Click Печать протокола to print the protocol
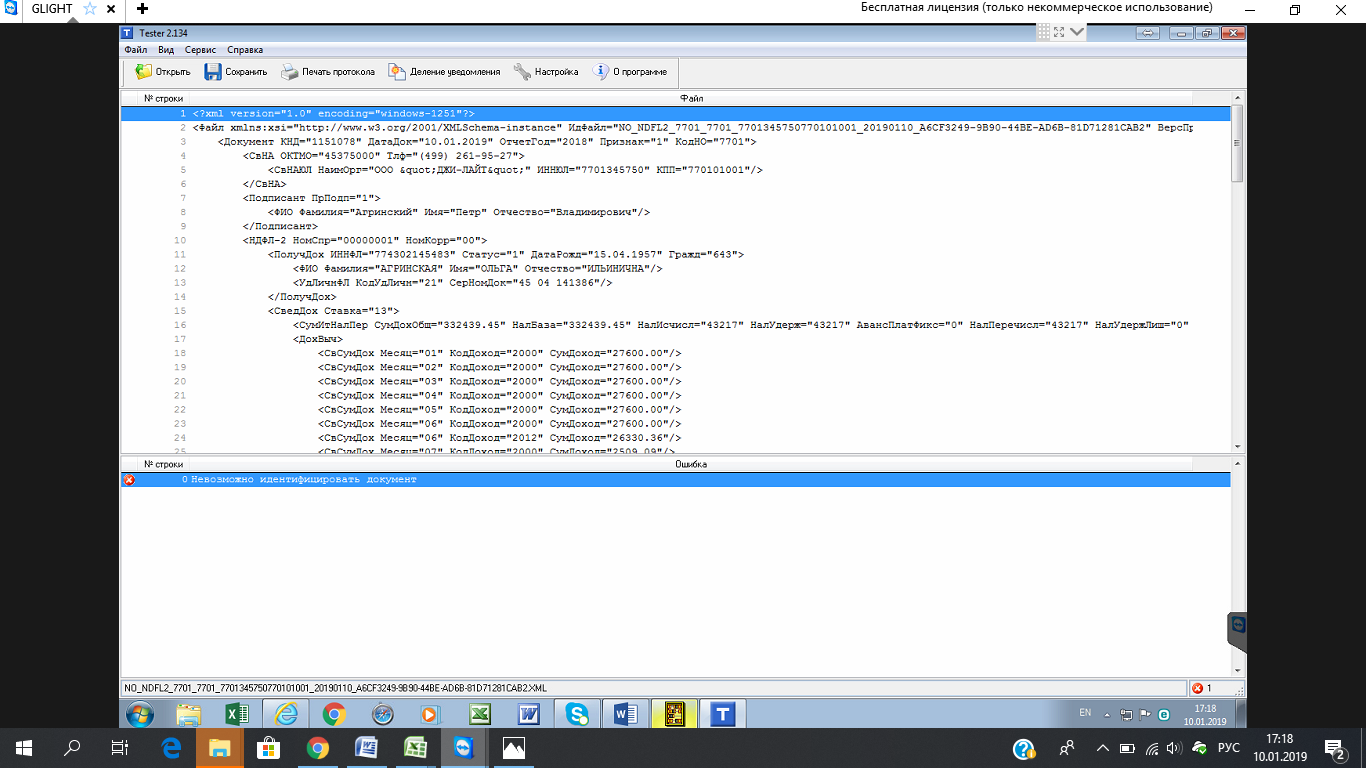The width and height of the screenshot is (1366, 768). (x=328, y=72)
